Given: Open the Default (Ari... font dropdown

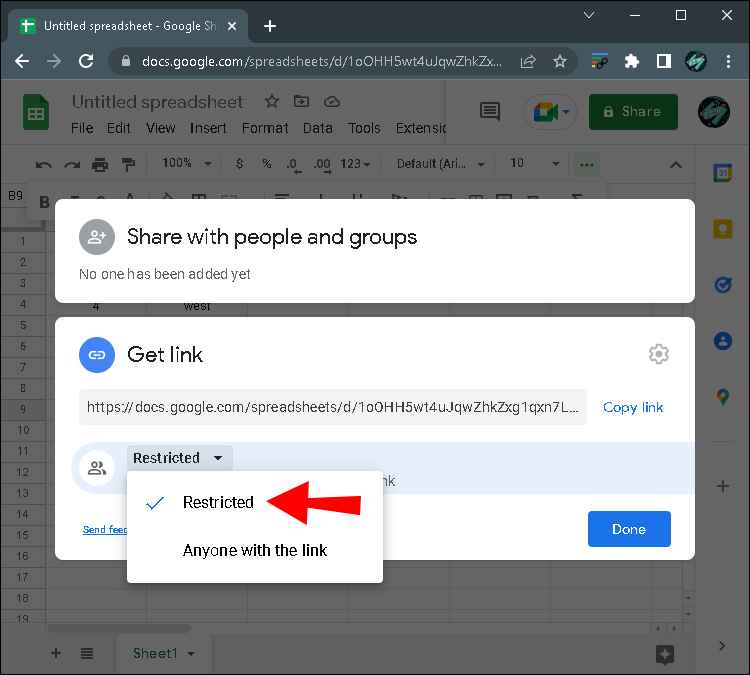Looking at the screenshot, I should [441, 164].
